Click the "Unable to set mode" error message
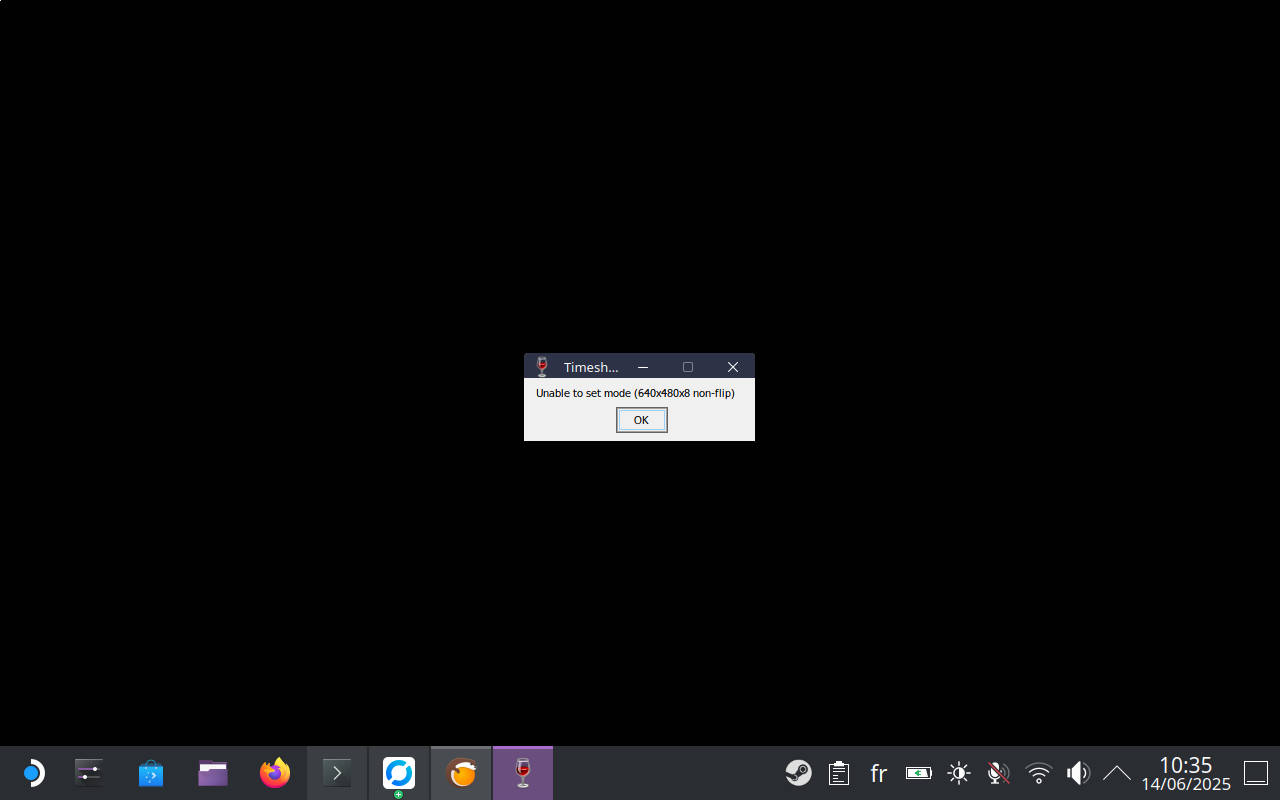The image size is (1280, 800). point(635,393)
